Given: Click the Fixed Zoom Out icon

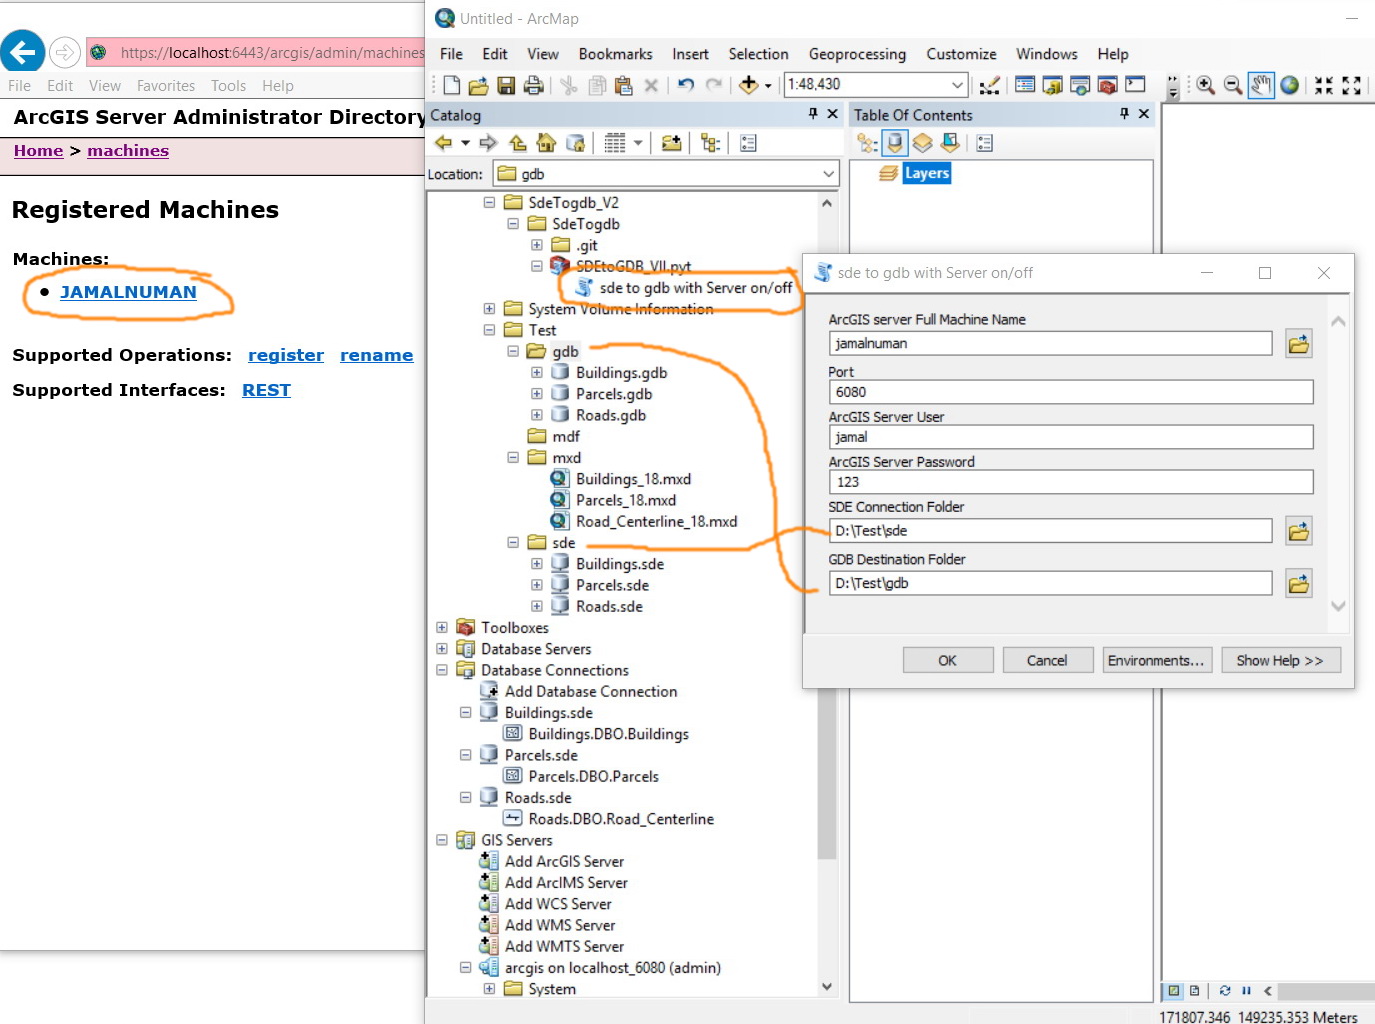Looking at the screenshot, I should click(1352, 85).
